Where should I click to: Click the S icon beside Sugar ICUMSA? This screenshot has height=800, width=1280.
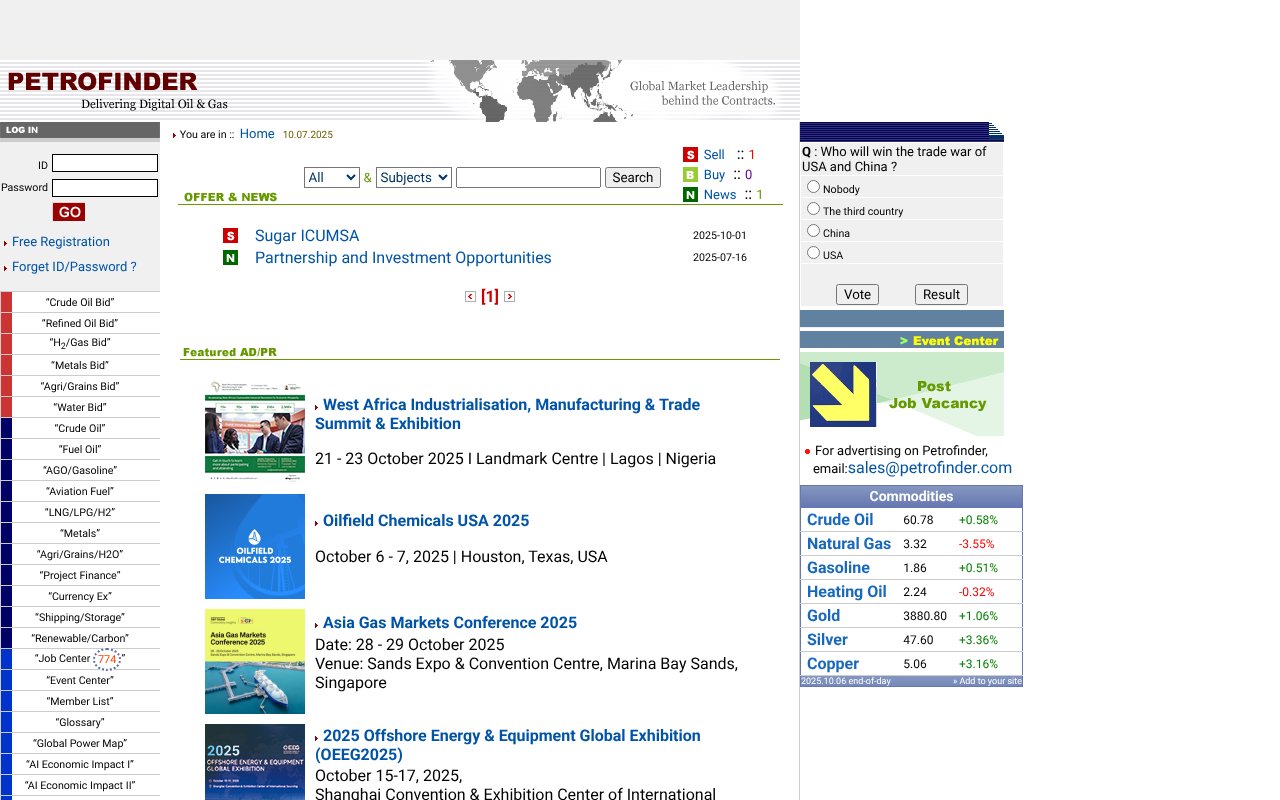click(230, 235)
